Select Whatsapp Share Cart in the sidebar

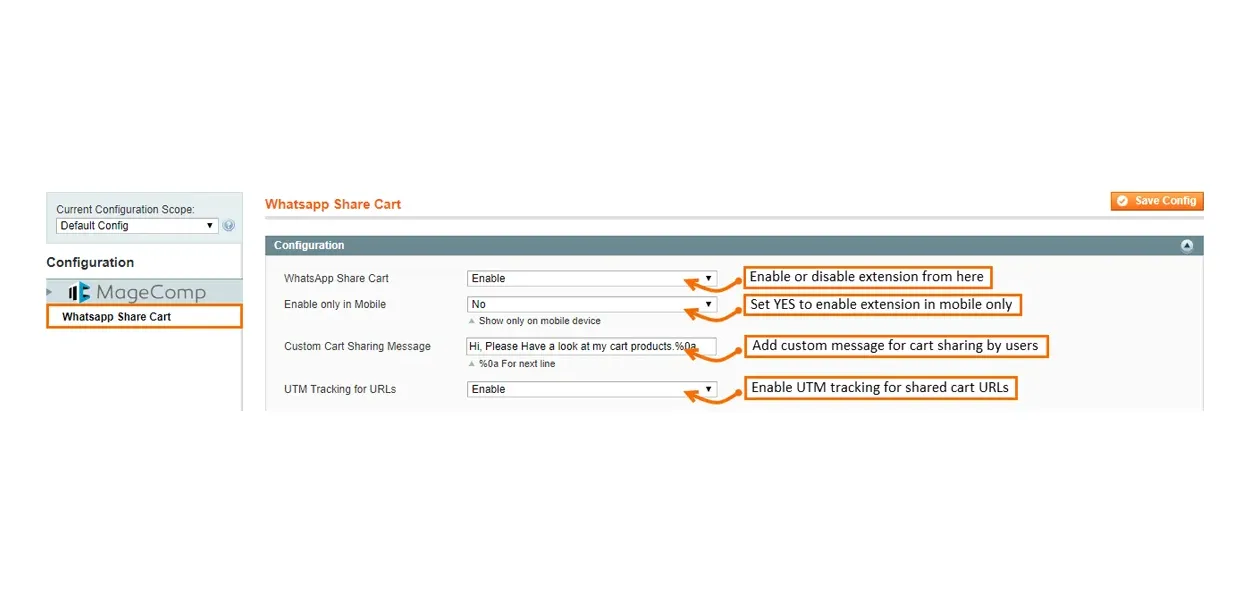point(117,317)
